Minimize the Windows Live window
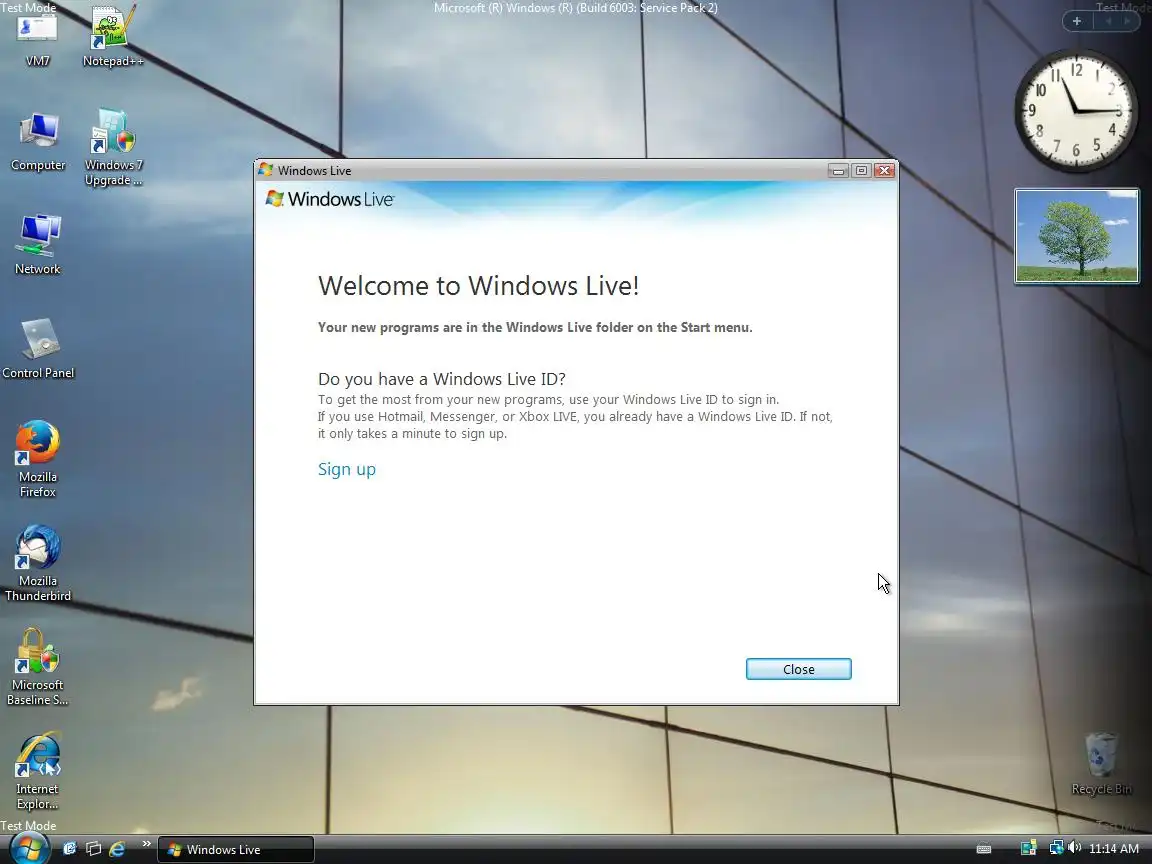 click(x=838, y=170)
